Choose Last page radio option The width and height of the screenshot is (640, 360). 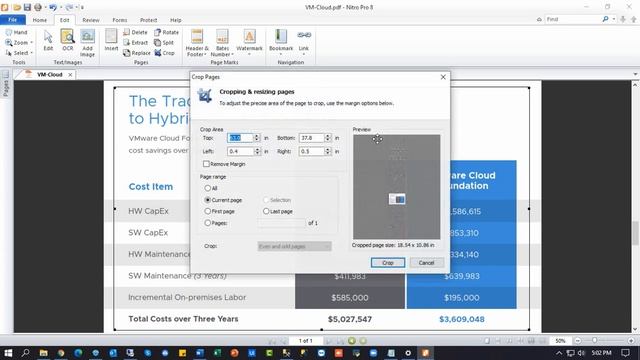[266, 211]
